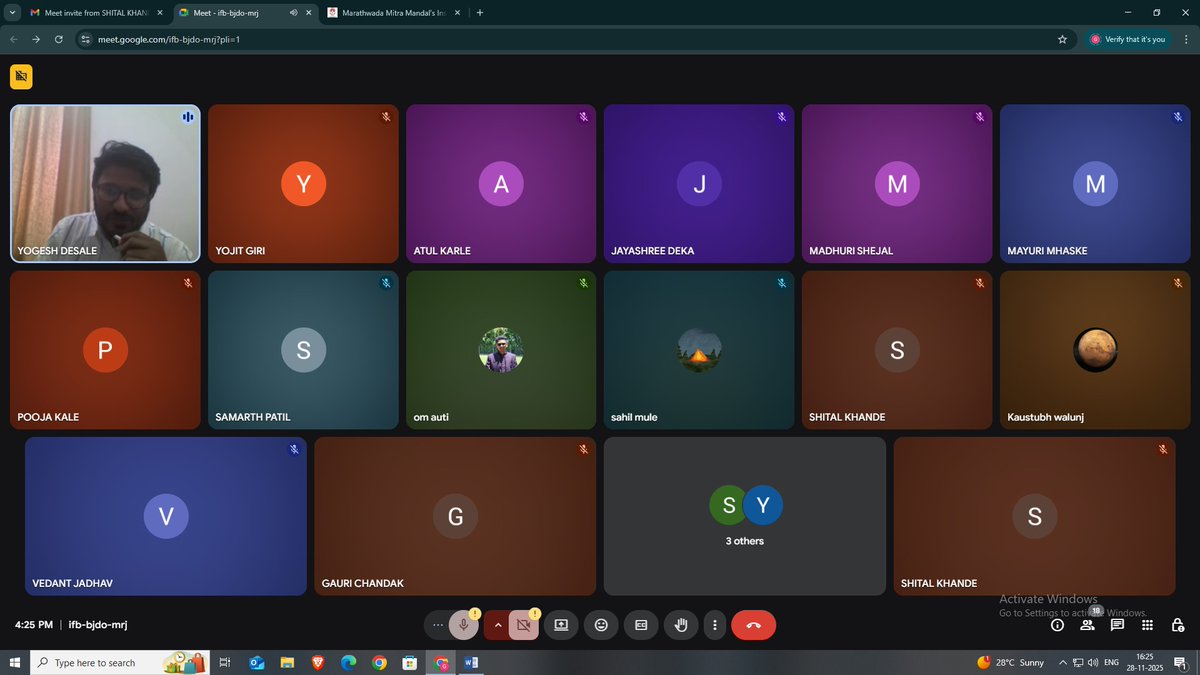1200x675 pixels.
Task: Switch to the Gmail Meet invite tab
Action: [97, 13]
